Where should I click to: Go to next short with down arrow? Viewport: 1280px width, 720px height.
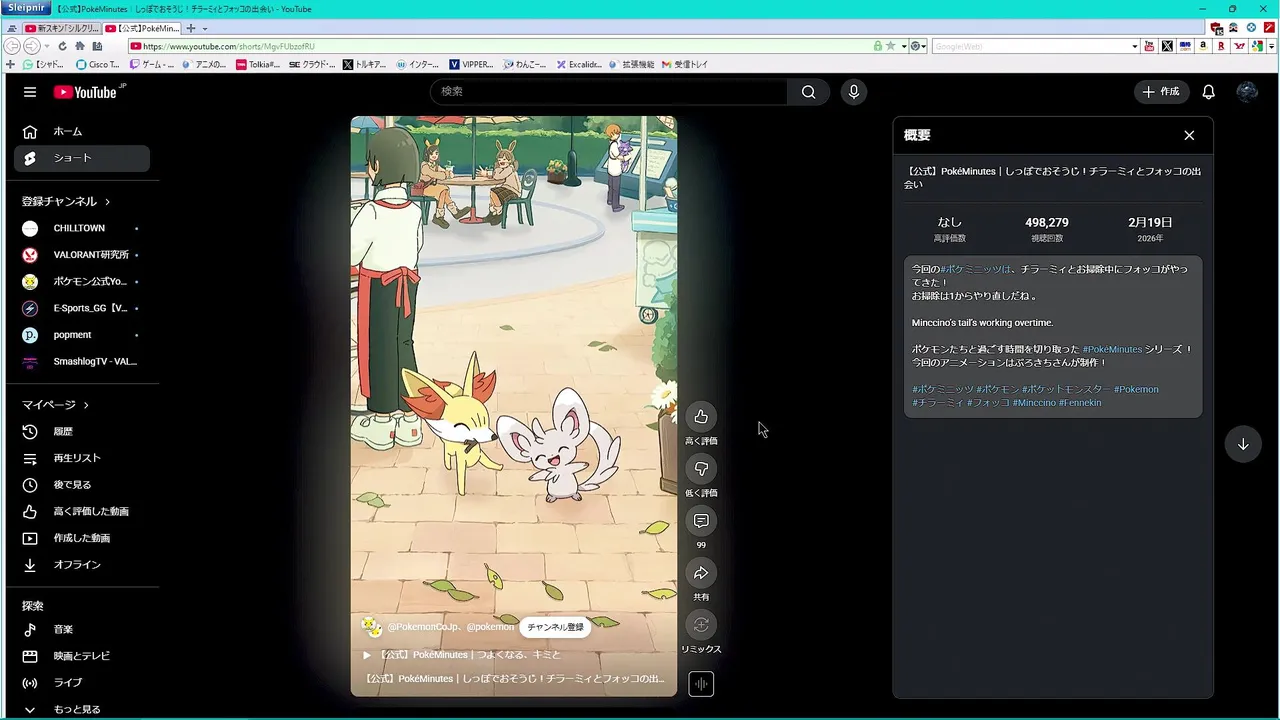pos(1243,444)
